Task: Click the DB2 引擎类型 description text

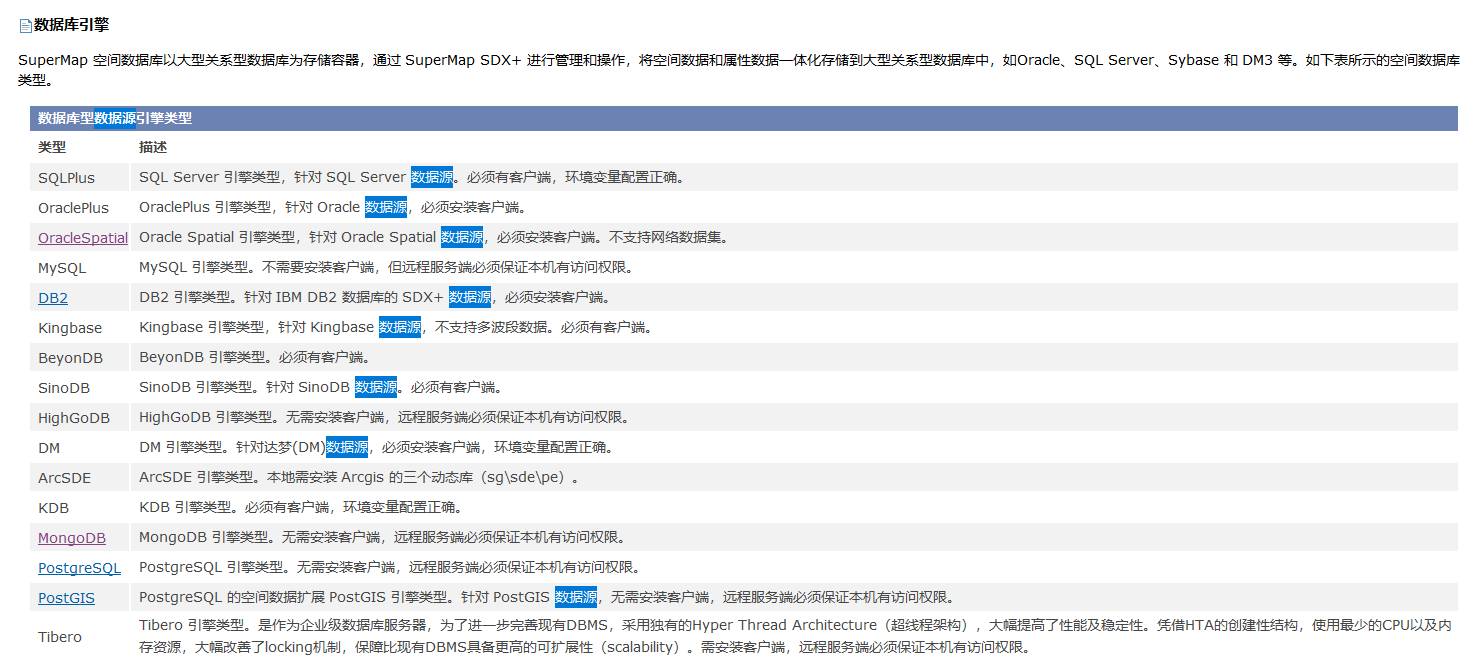Action: 374,297
